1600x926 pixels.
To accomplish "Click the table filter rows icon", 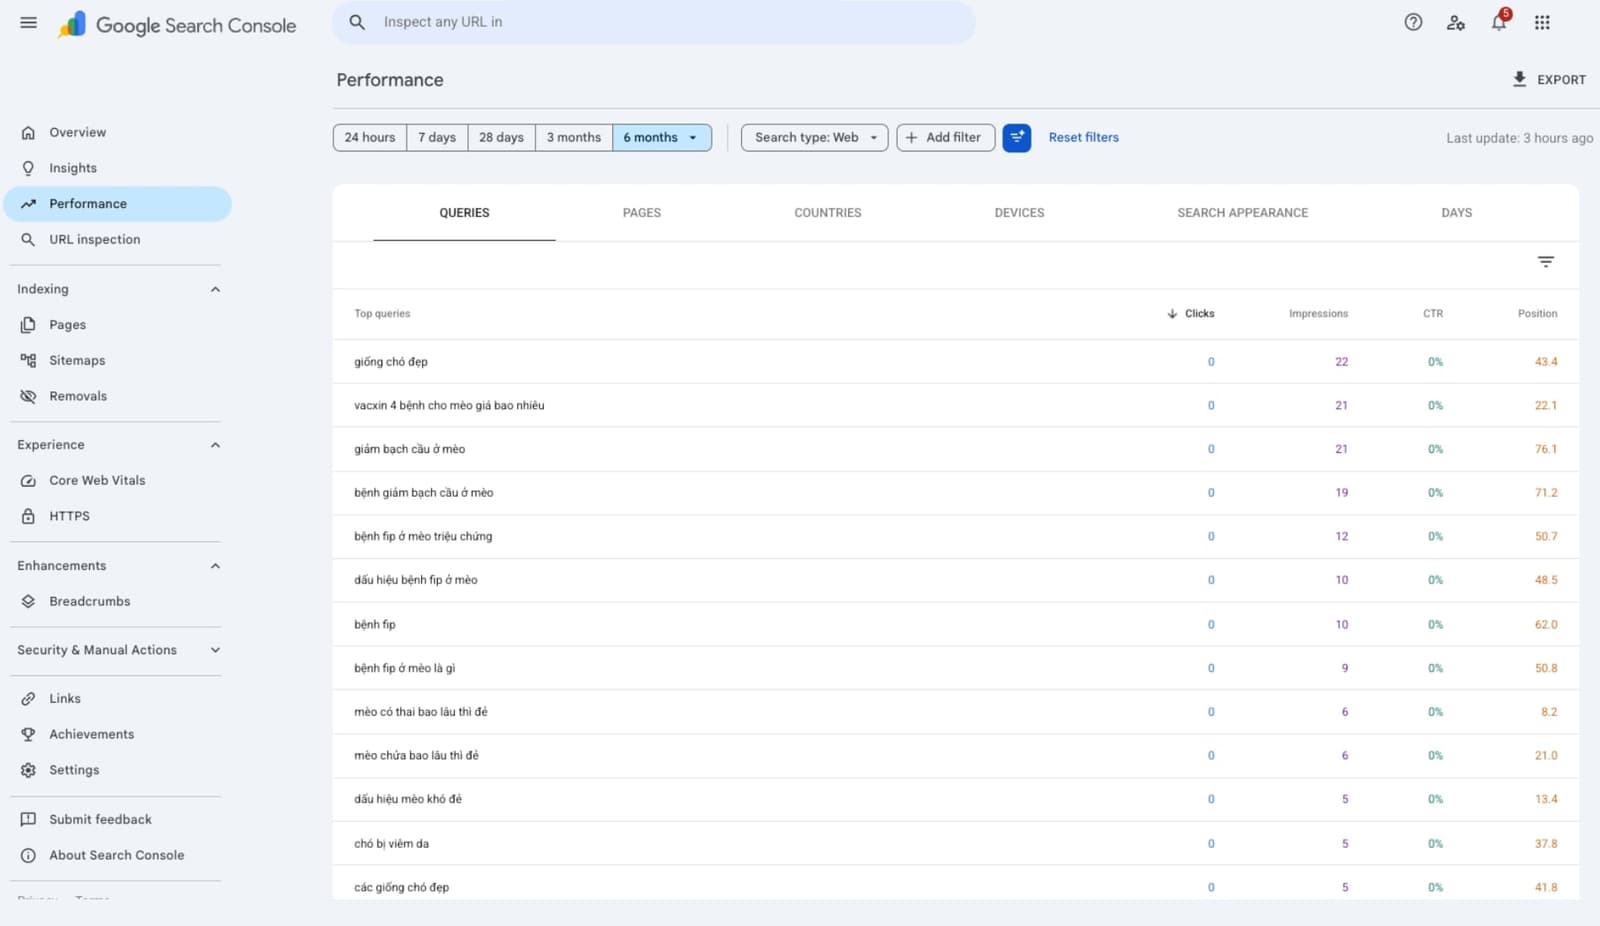I will click(1546, 262).
